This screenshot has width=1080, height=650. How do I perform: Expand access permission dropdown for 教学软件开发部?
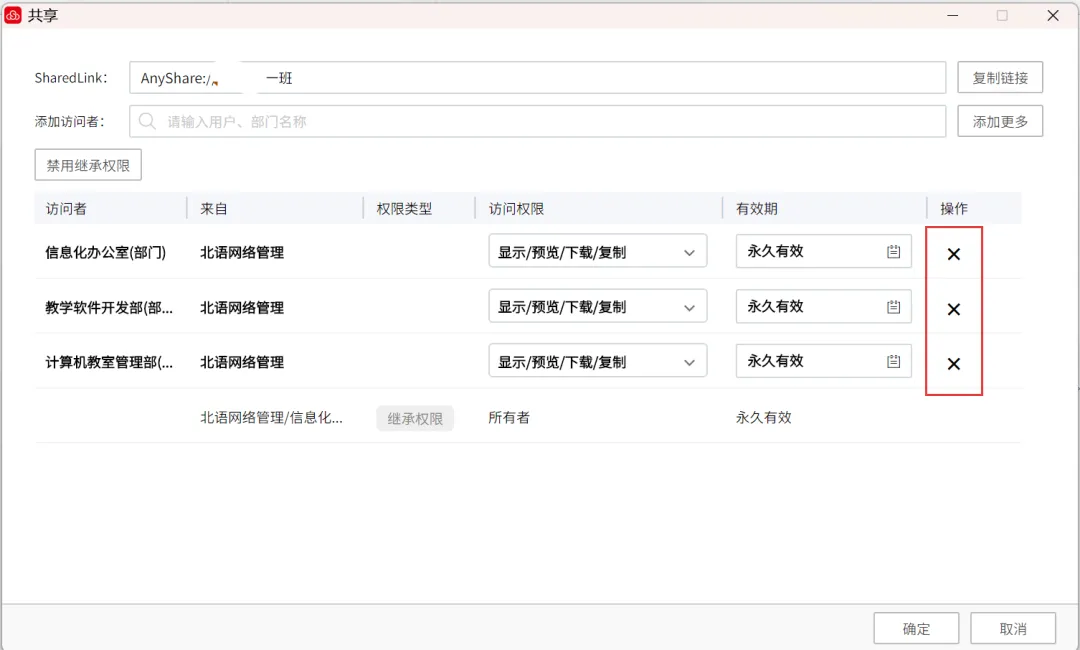[x=597, y=306]
